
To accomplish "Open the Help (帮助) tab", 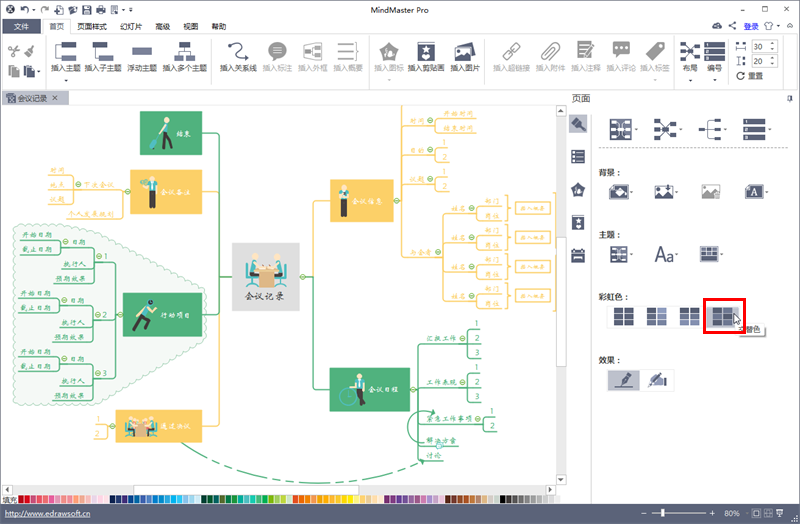I will pyautogui.click(x=219, y=27).
